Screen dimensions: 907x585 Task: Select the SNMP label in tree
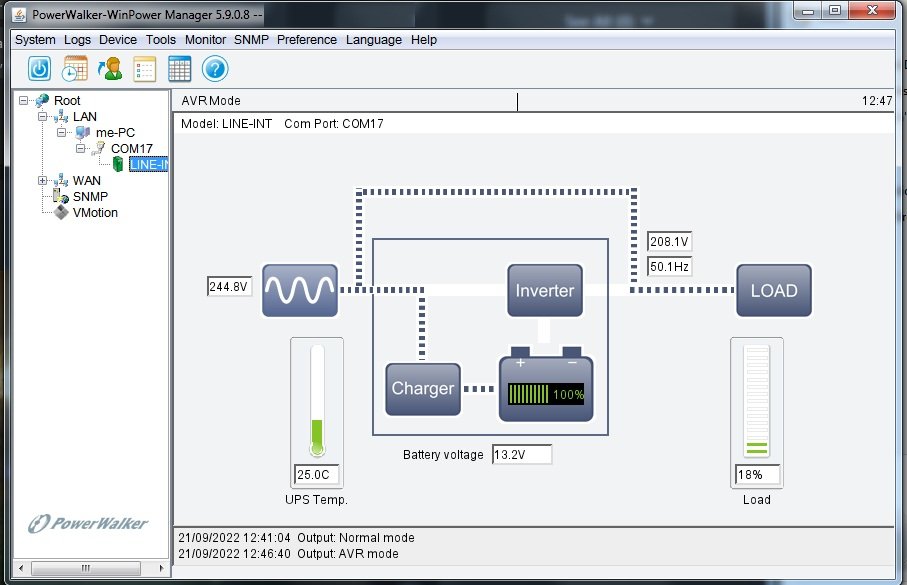[90, 197]
